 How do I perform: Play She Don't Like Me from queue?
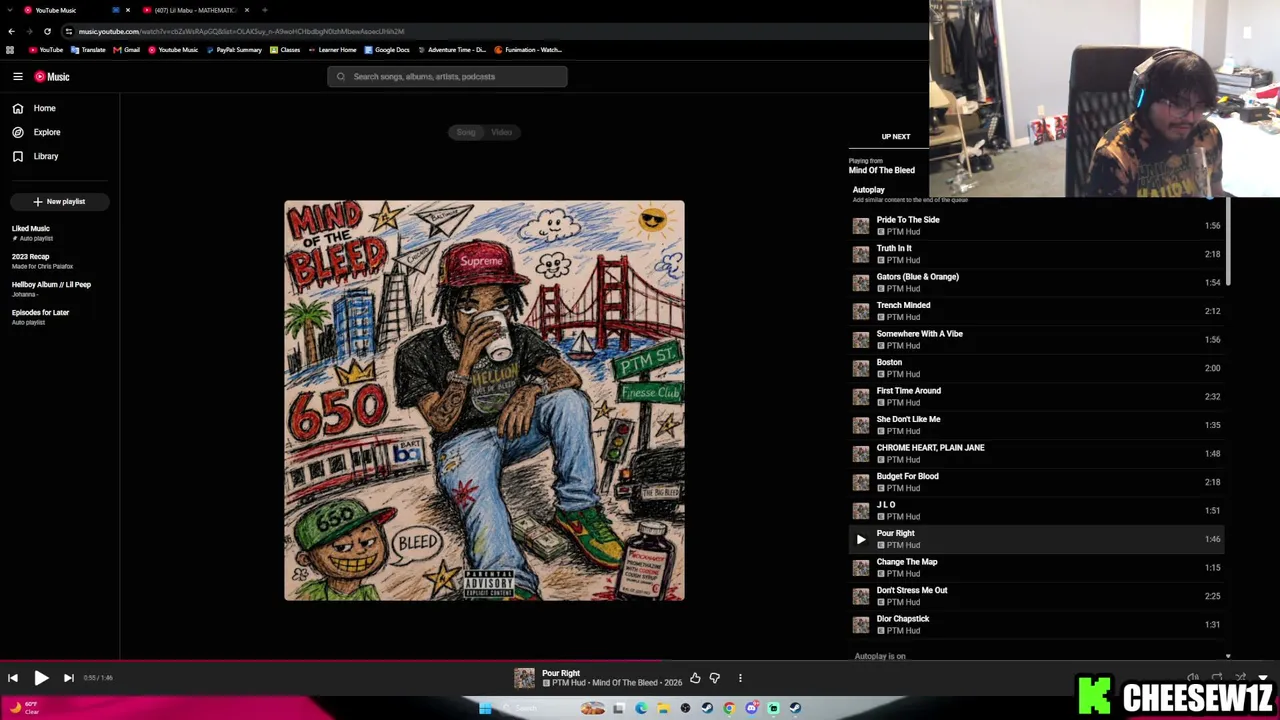tap(1037, 425)
